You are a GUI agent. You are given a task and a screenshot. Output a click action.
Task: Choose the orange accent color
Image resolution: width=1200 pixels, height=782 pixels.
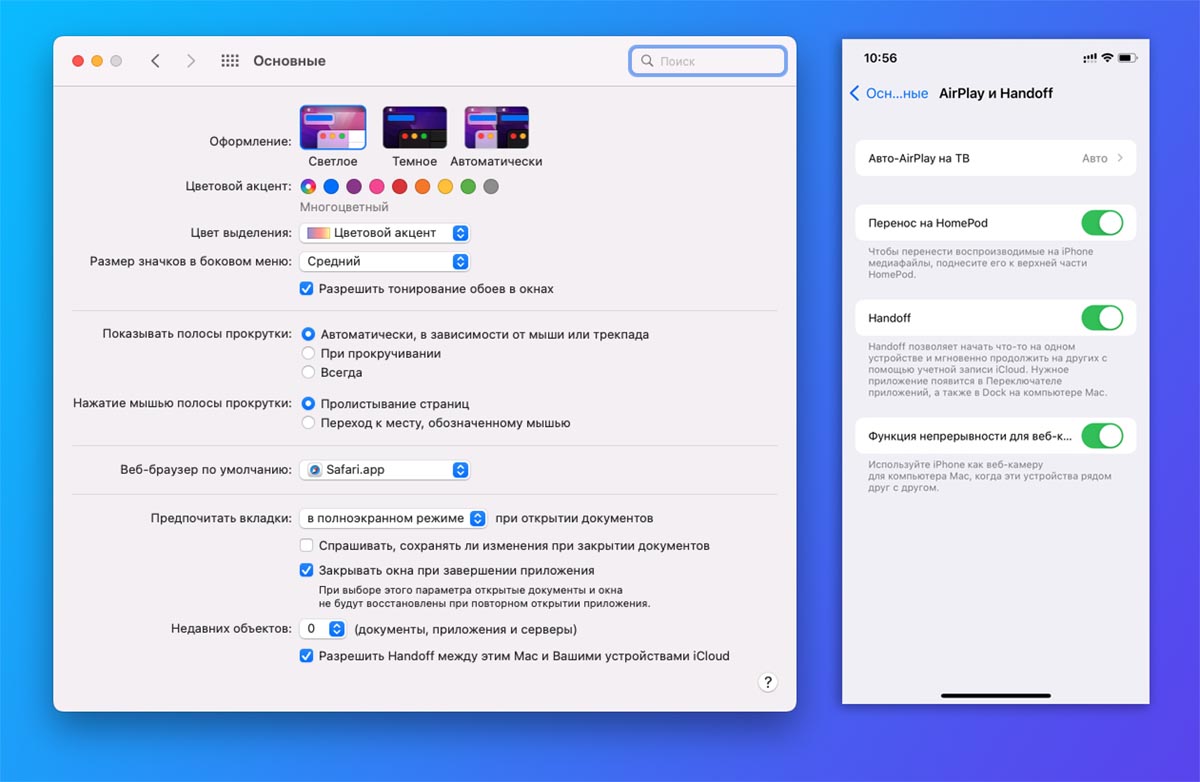click(x=422, y=186)
